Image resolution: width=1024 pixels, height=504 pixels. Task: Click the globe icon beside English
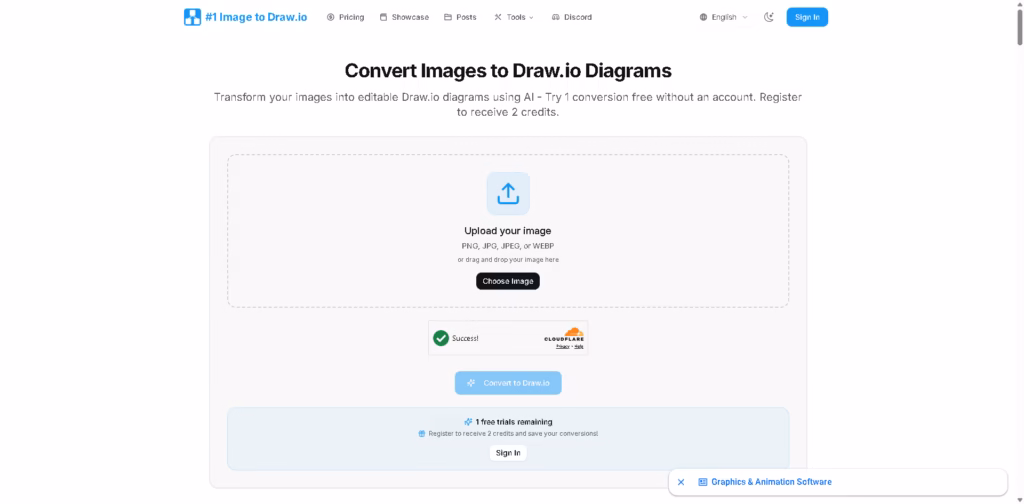[703, 17]
